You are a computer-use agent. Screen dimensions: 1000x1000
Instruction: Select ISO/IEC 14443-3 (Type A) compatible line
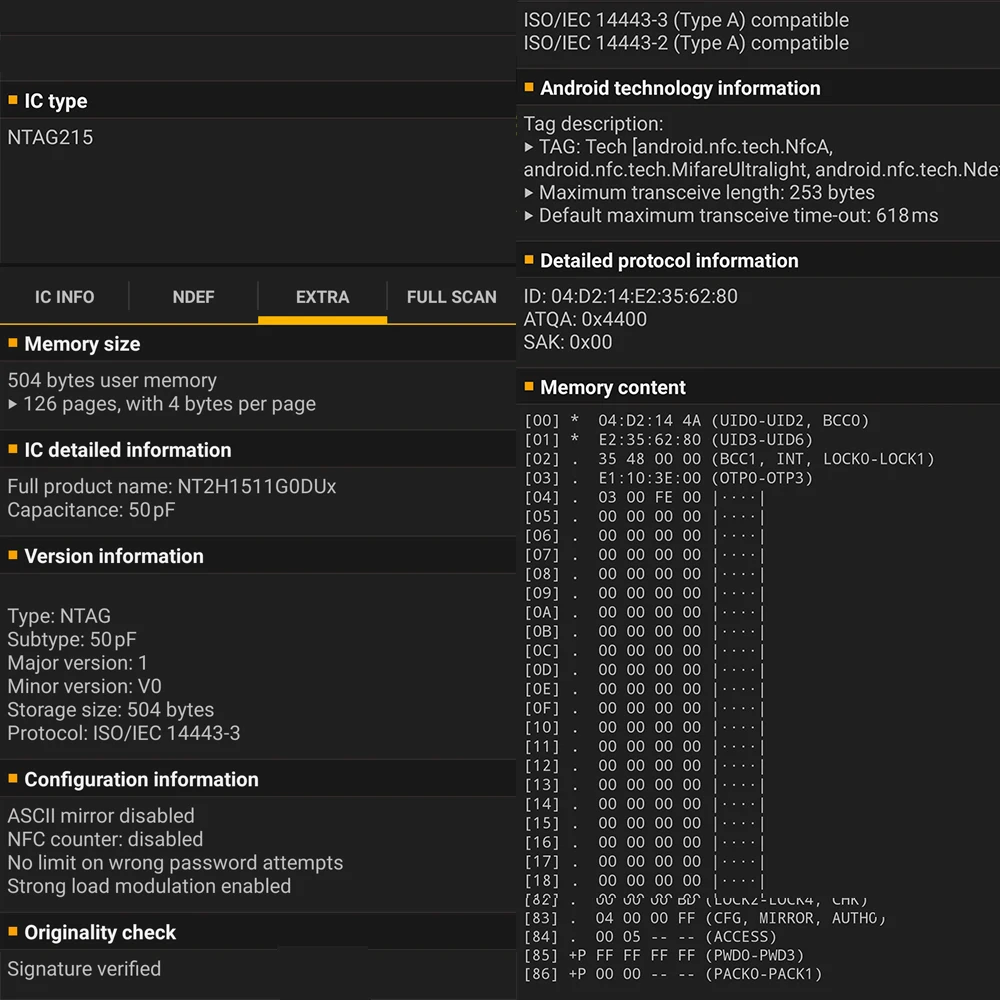click(686, 20)
